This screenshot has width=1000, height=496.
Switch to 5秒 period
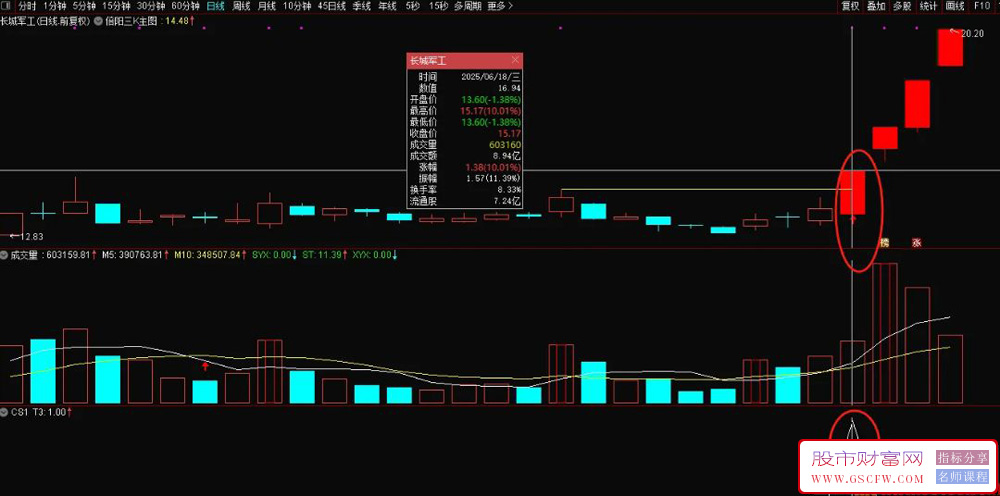tap(413, 6)
